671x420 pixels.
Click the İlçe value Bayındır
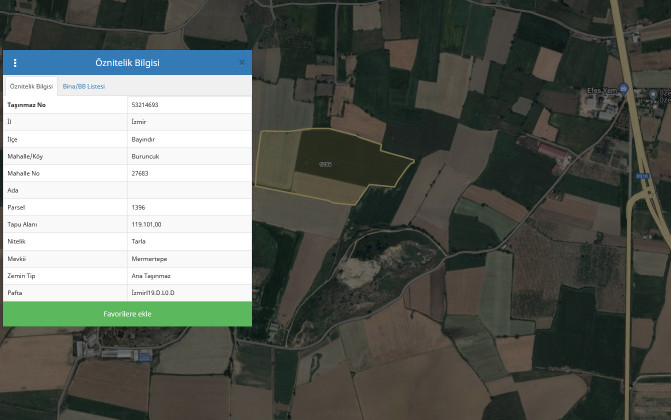[x=144, y=138]
